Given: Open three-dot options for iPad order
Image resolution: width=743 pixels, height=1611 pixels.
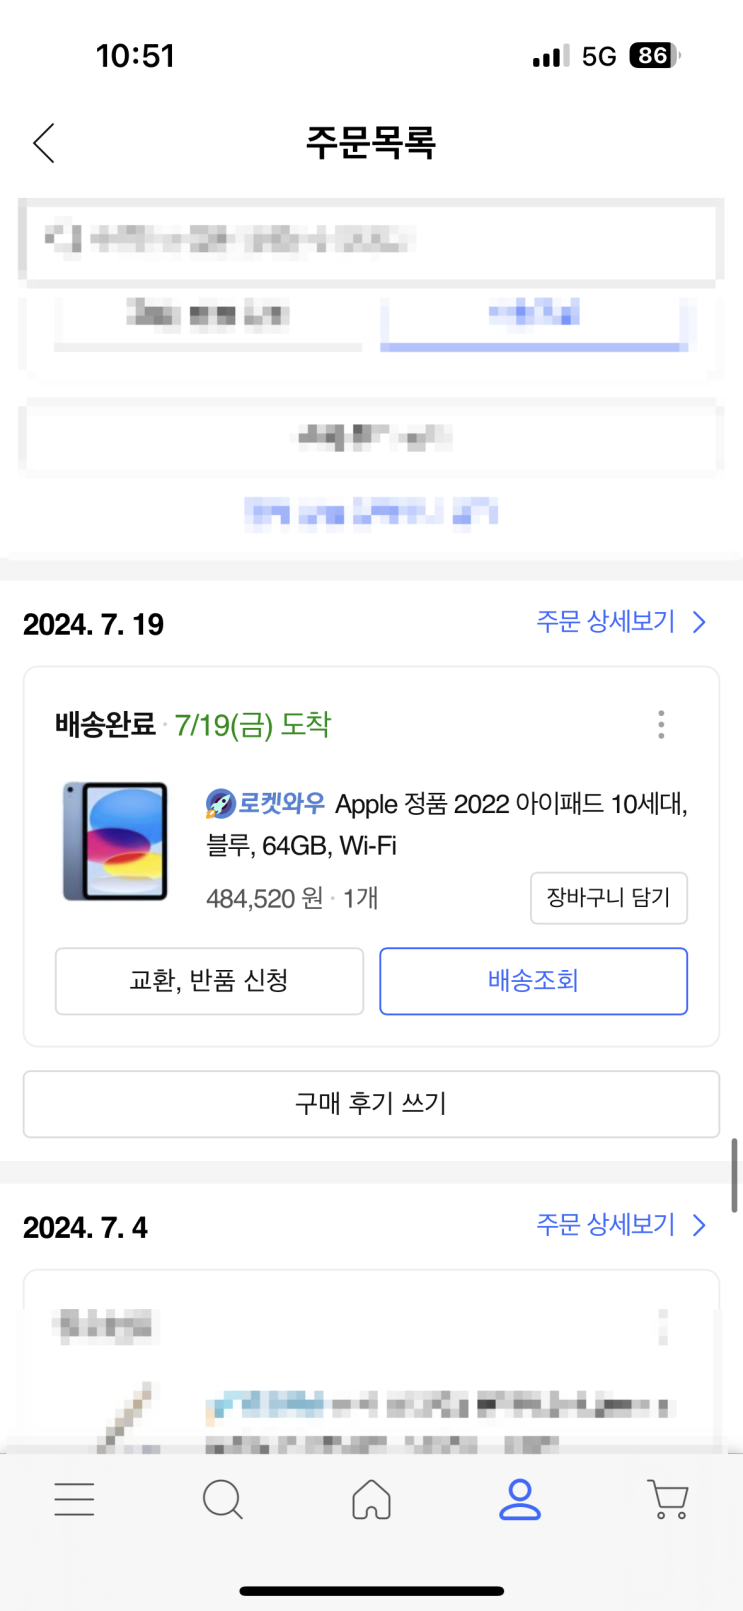Looking at the screenshot, I should (661, 724).
